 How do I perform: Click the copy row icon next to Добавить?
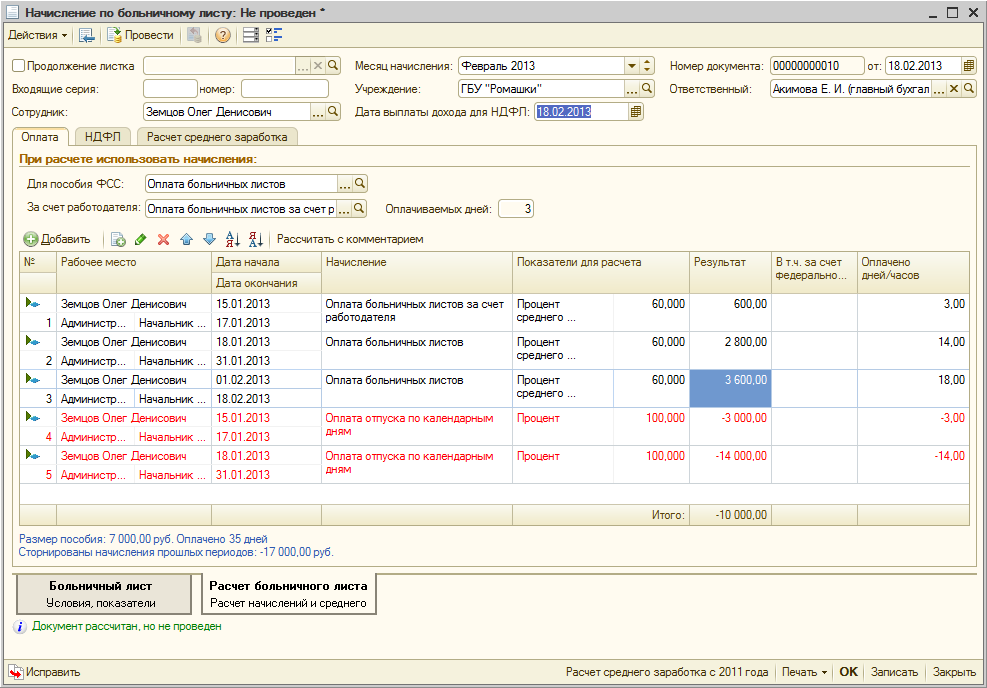point(117,240)
